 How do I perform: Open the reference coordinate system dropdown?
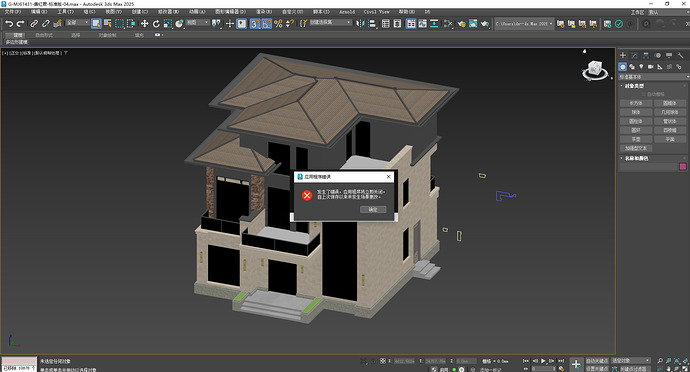point(198,22)
